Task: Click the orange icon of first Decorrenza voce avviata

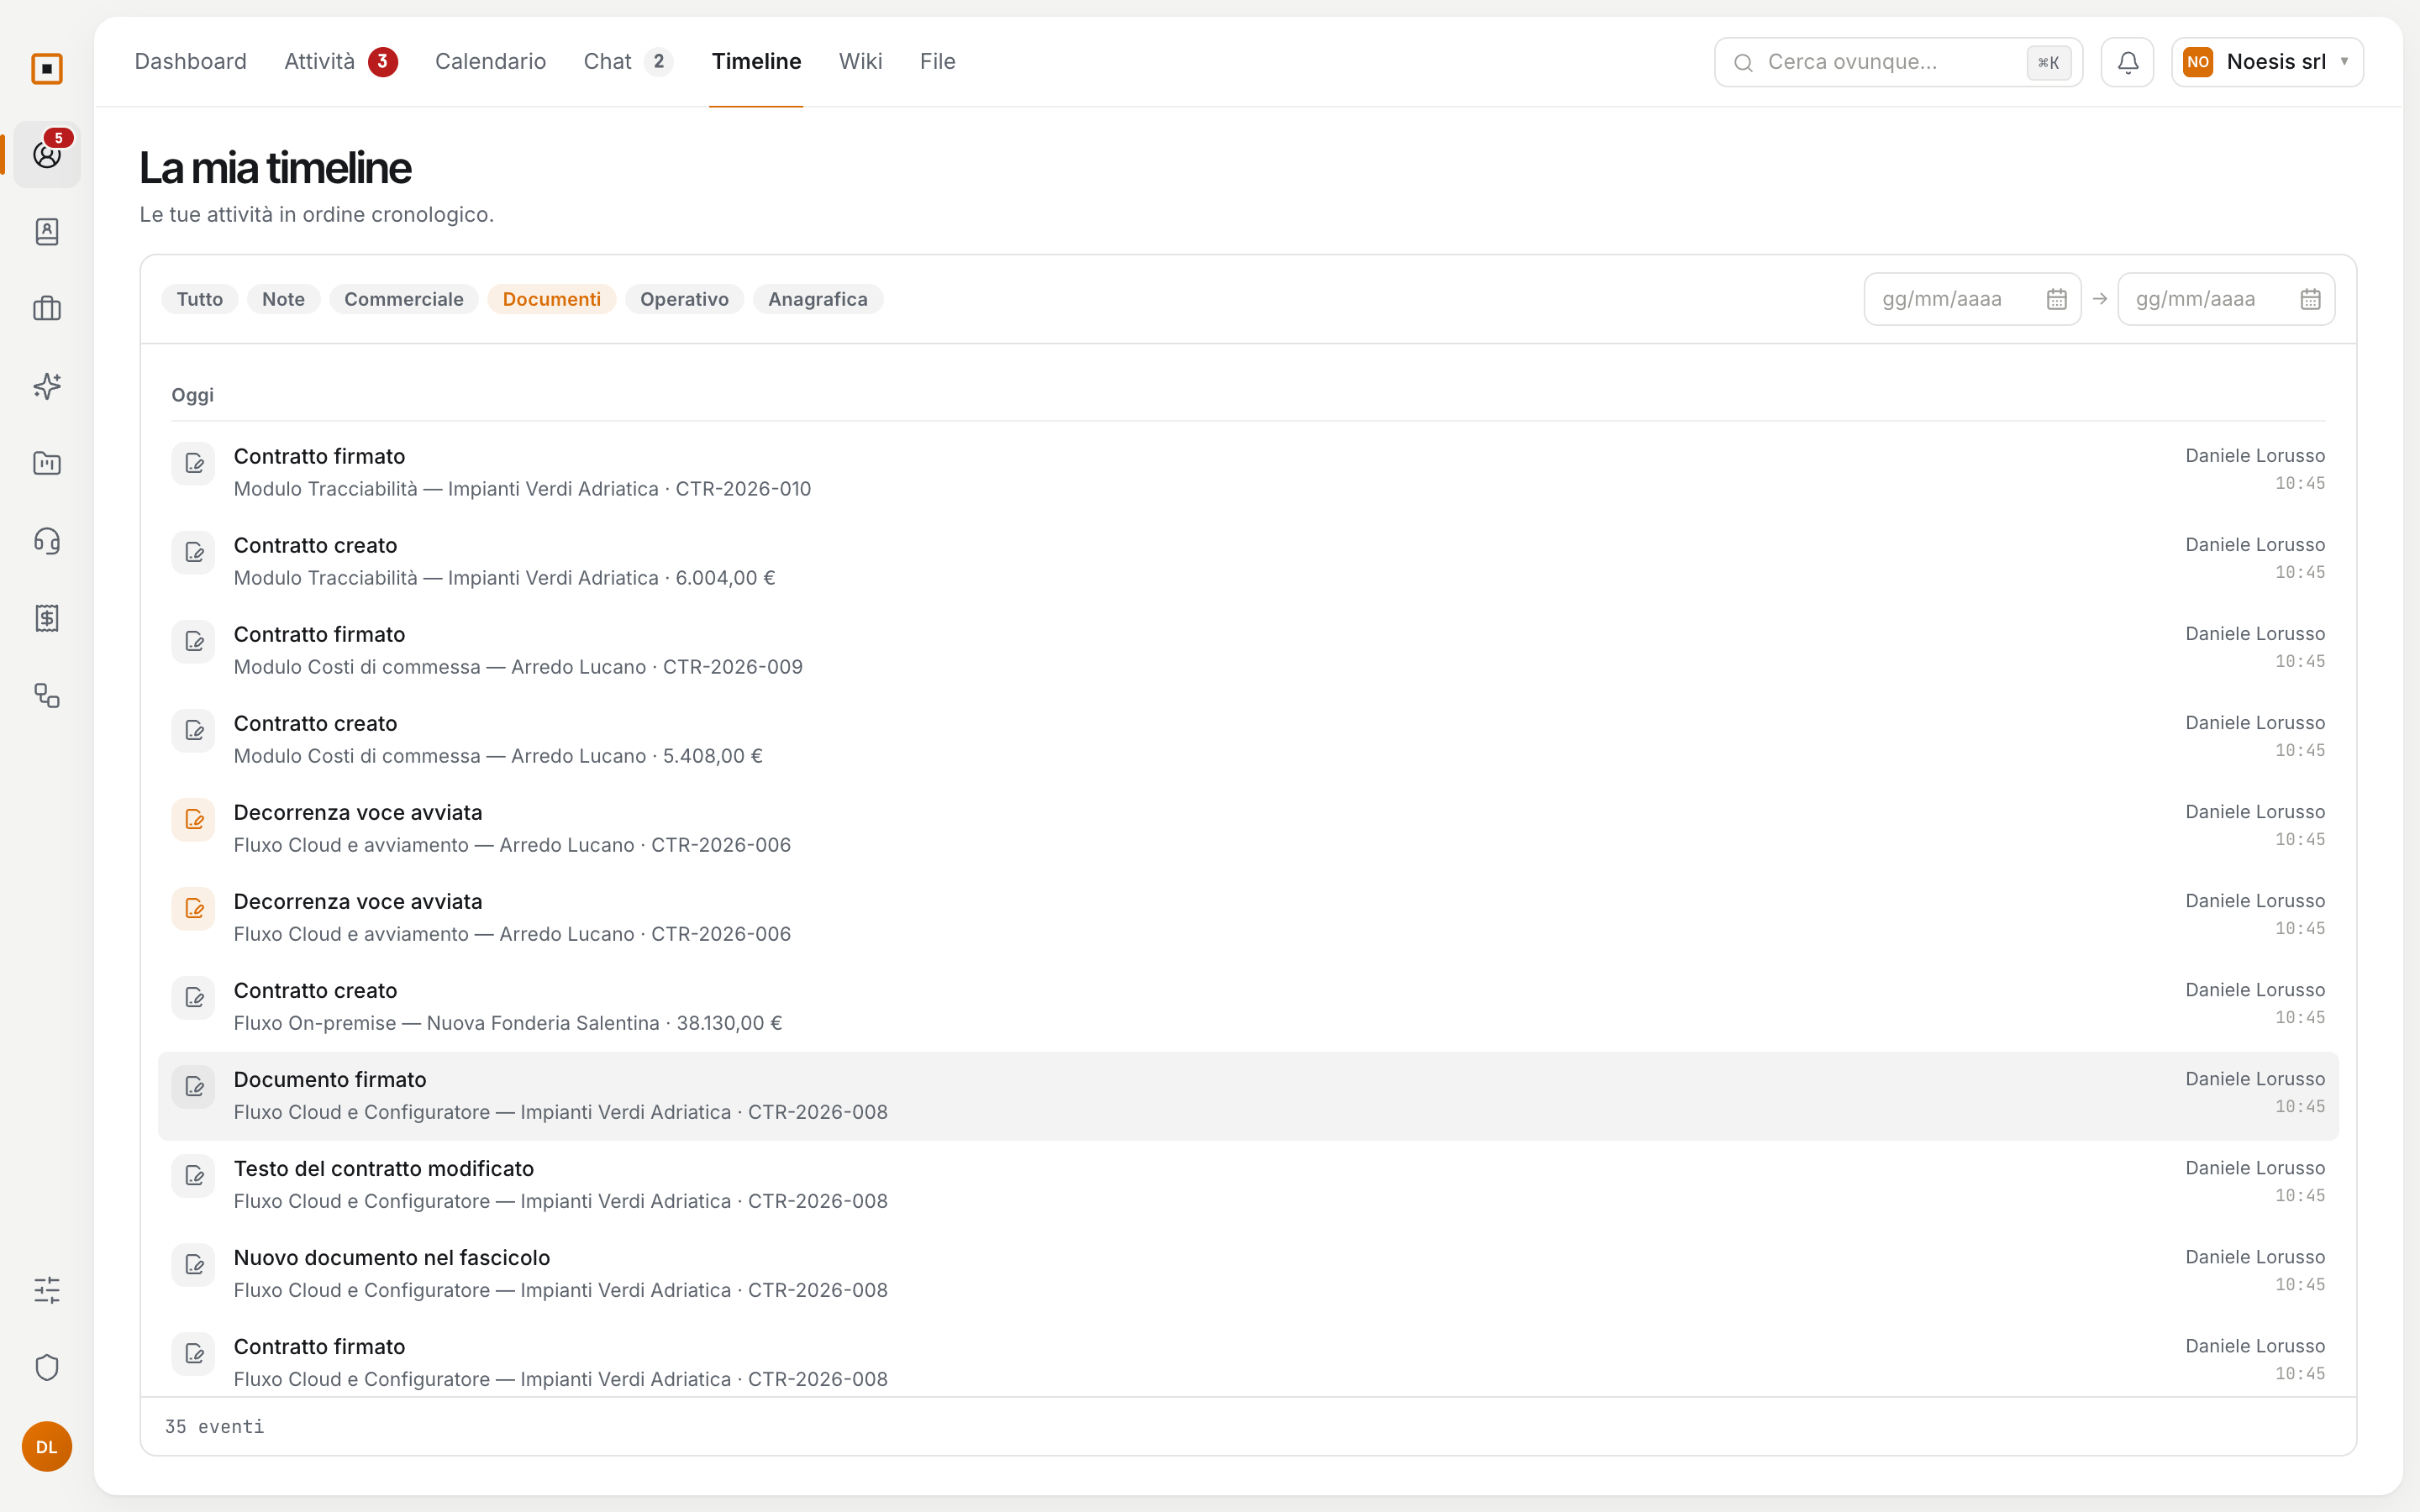Action: coord(194,820)
